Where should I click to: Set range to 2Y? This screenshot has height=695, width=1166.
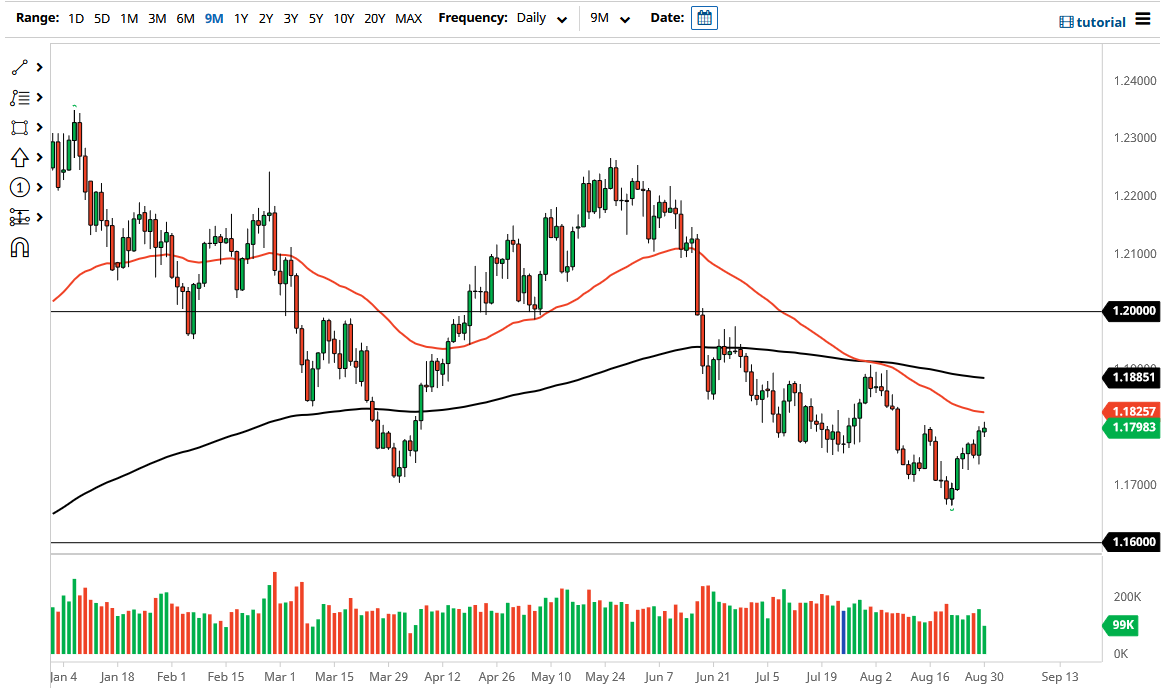pyautogui.click(x=266, y=18)
